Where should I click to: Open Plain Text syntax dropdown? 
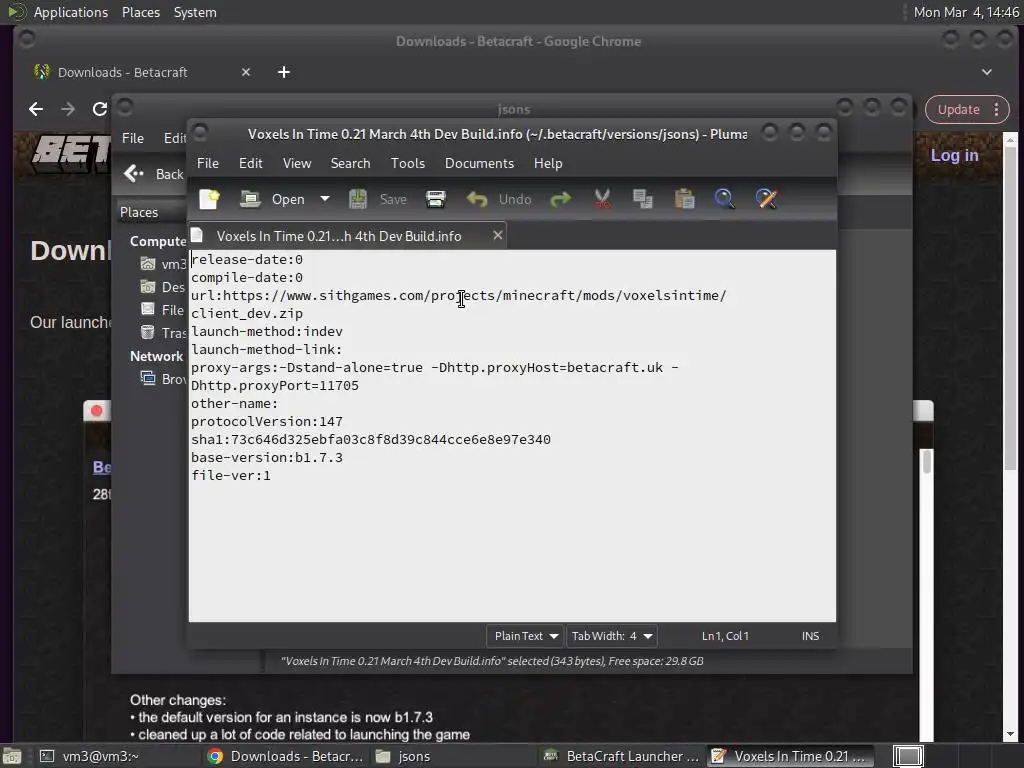click(x=526, y=636)
